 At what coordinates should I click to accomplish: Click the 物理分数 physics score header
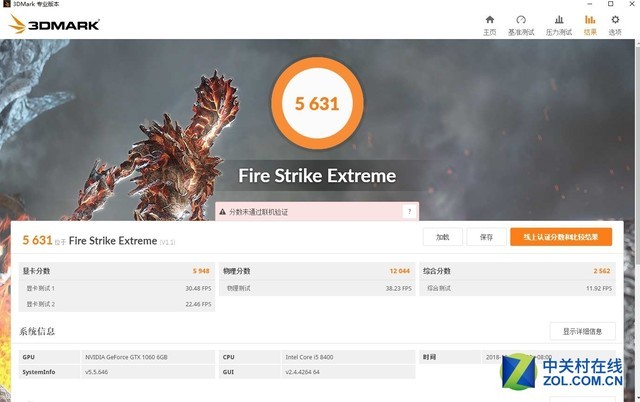click(237, 271)
